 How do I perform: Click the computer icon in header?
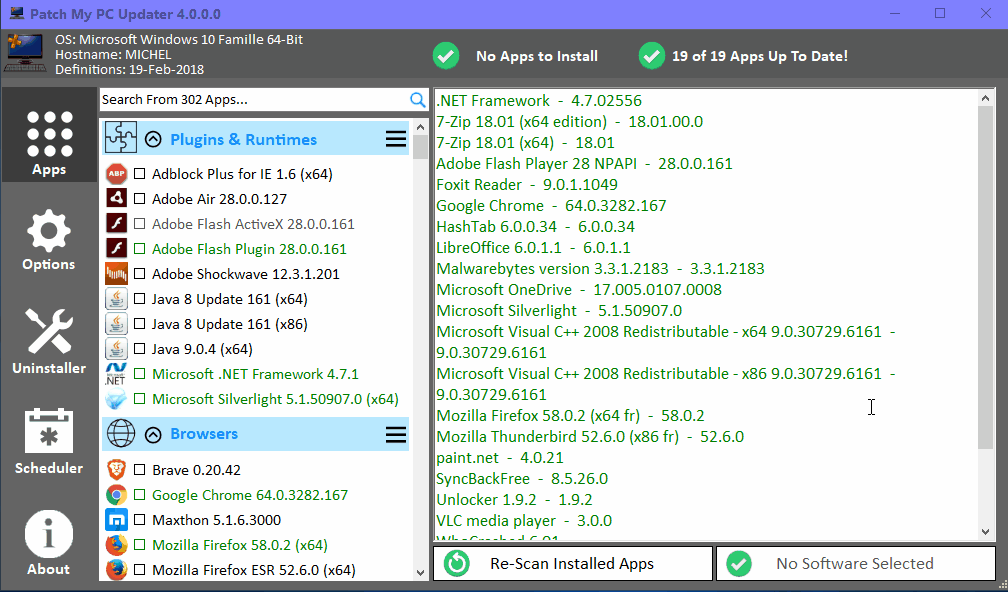coord(25,53)
